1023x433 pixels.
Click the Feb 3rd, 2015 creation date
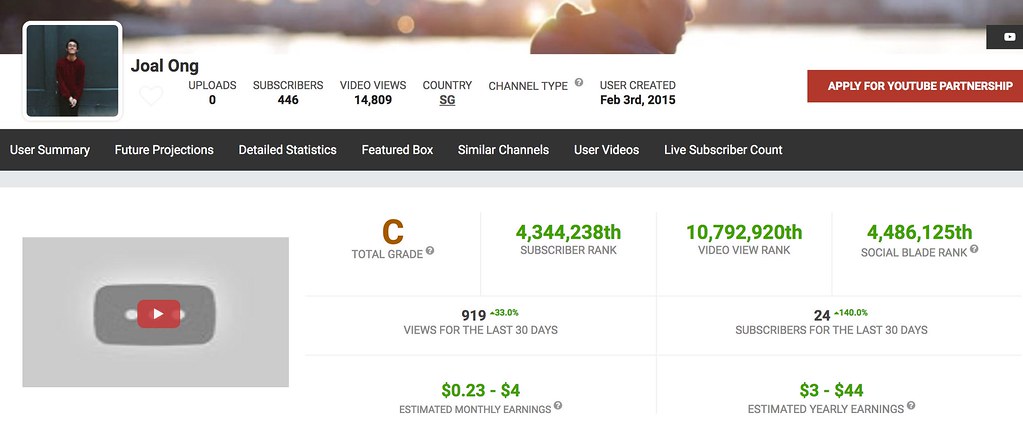pos(637,100)
